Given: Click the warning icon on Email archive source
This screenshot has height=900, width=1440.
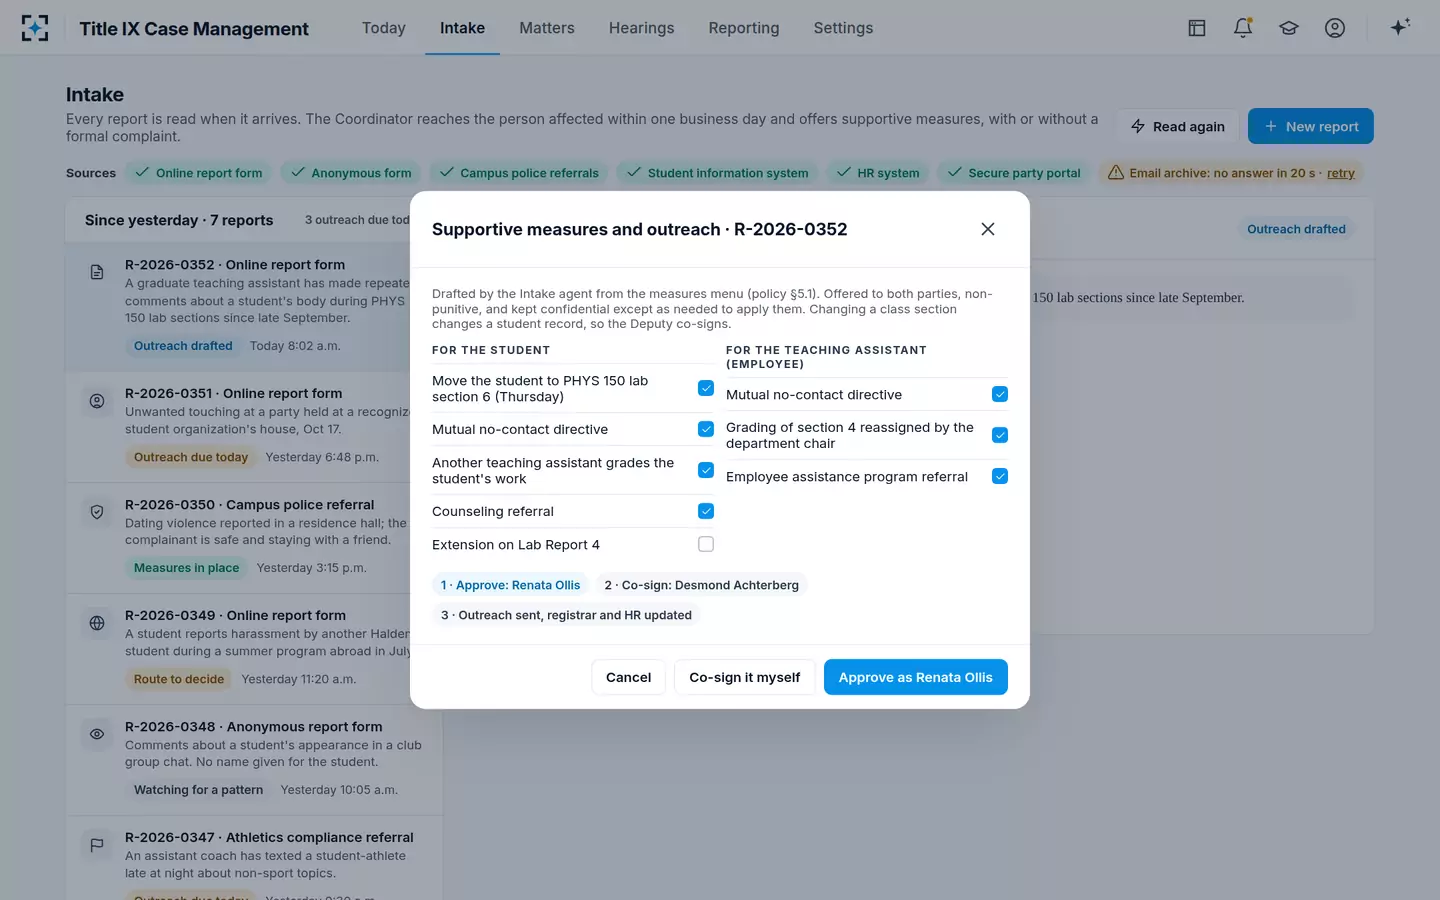Looking at the screenshot, I should click(1116, 173).
